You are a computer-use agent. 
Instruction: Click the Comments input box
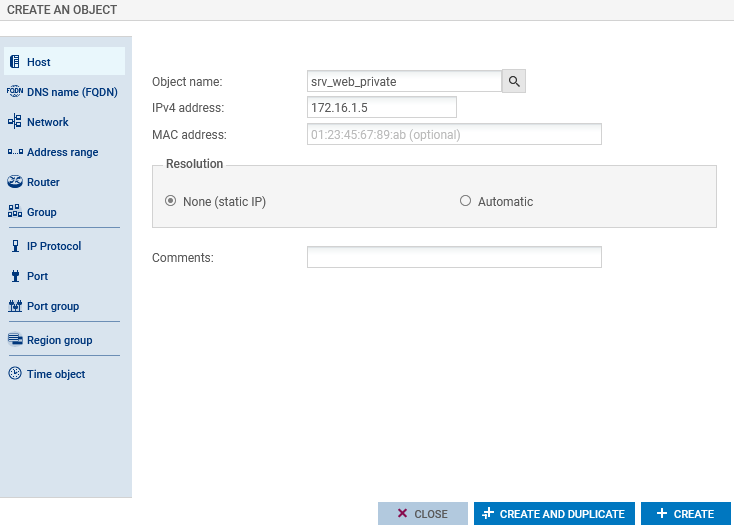(x=454, y=258)
